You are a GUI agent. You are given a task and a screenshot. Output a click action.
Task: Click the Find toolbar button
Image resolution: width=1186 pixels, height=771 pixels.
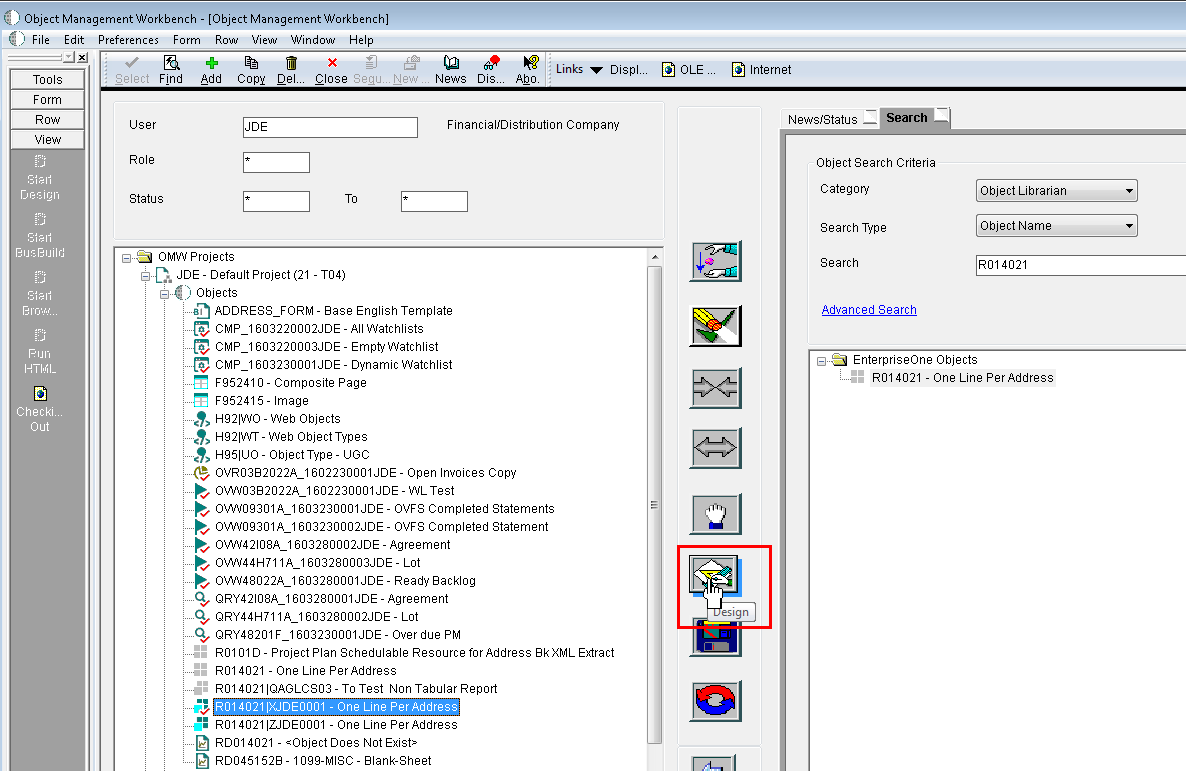pos(171,69)
